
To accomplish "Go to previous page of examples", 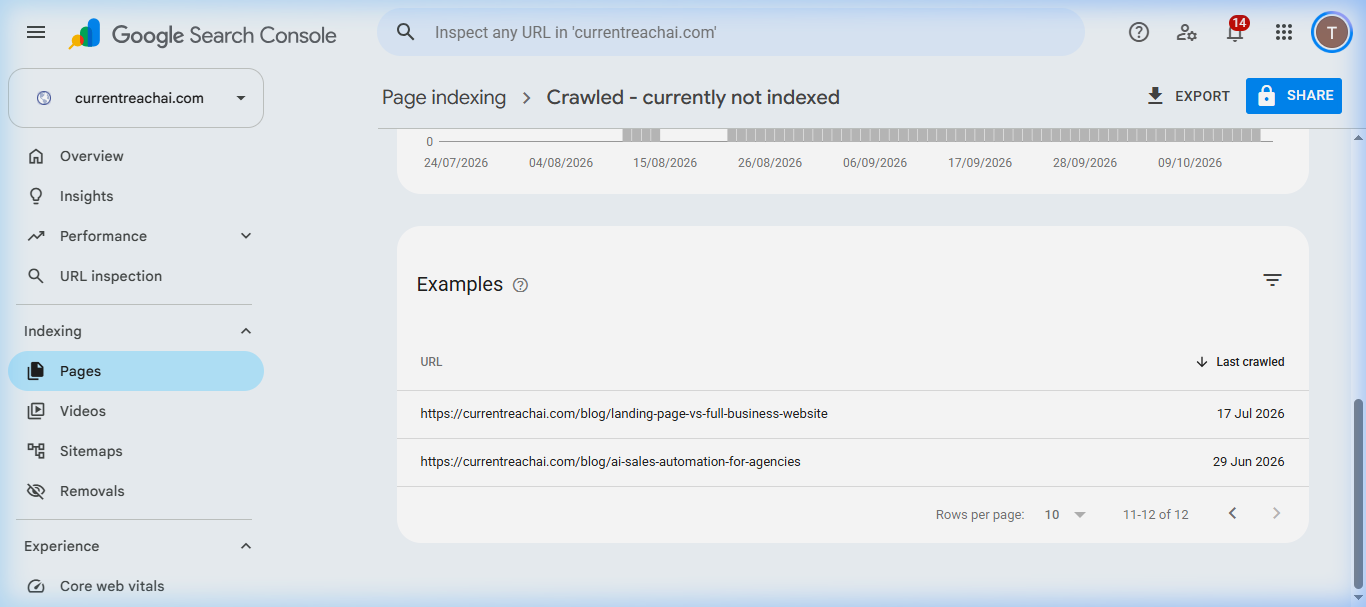I will (x=1233, y=514).
